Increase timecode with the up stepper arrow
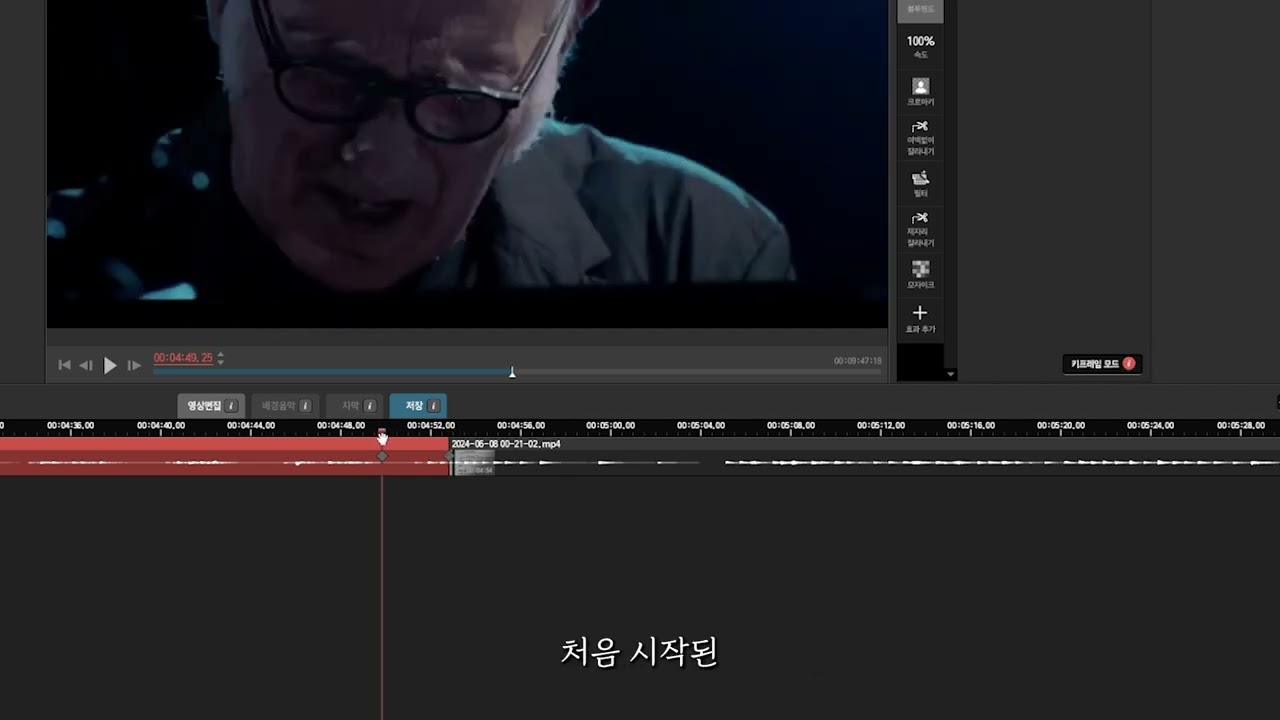Viewport: 1280px width, 720px height. pos(221,354)
